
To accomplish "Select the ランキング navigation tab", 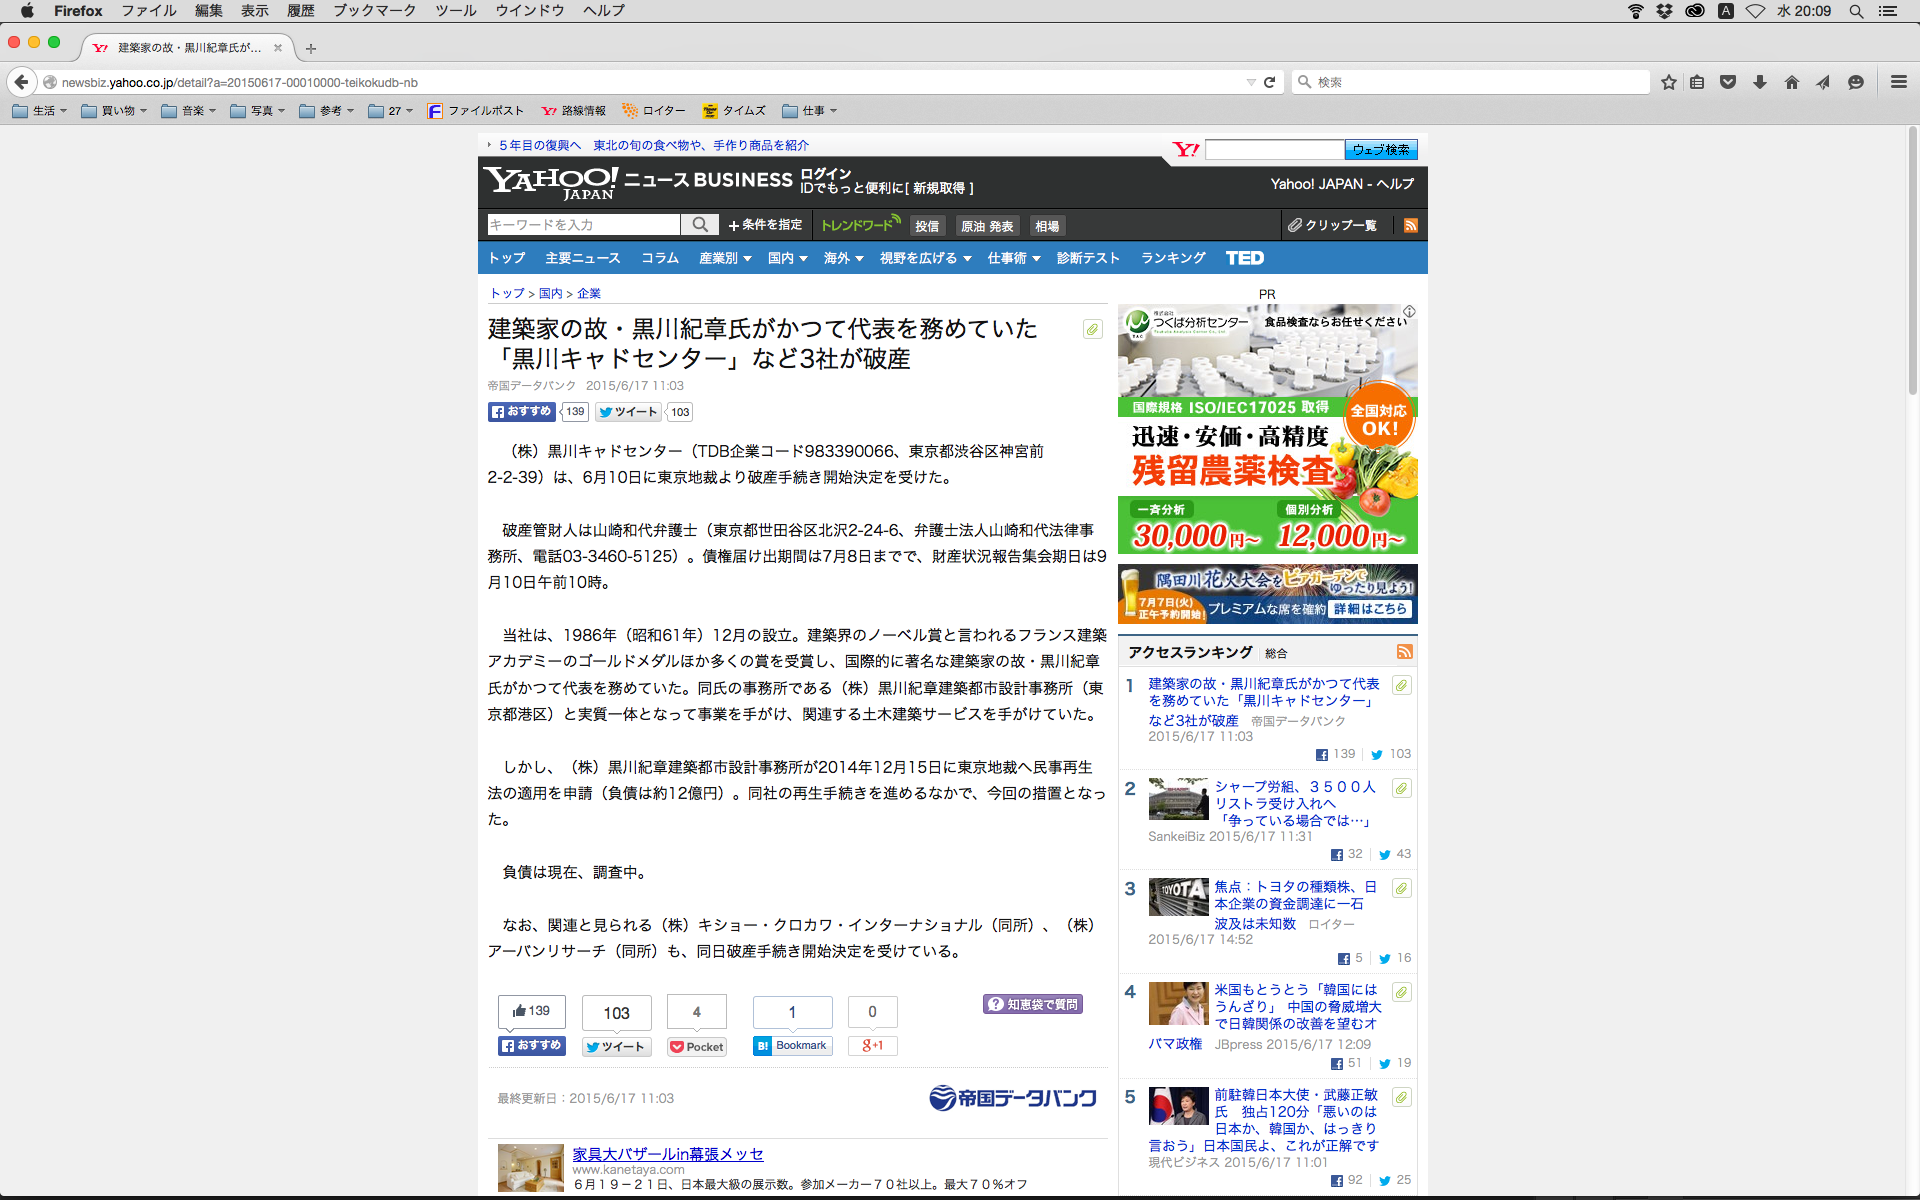I will point(1173,258).
